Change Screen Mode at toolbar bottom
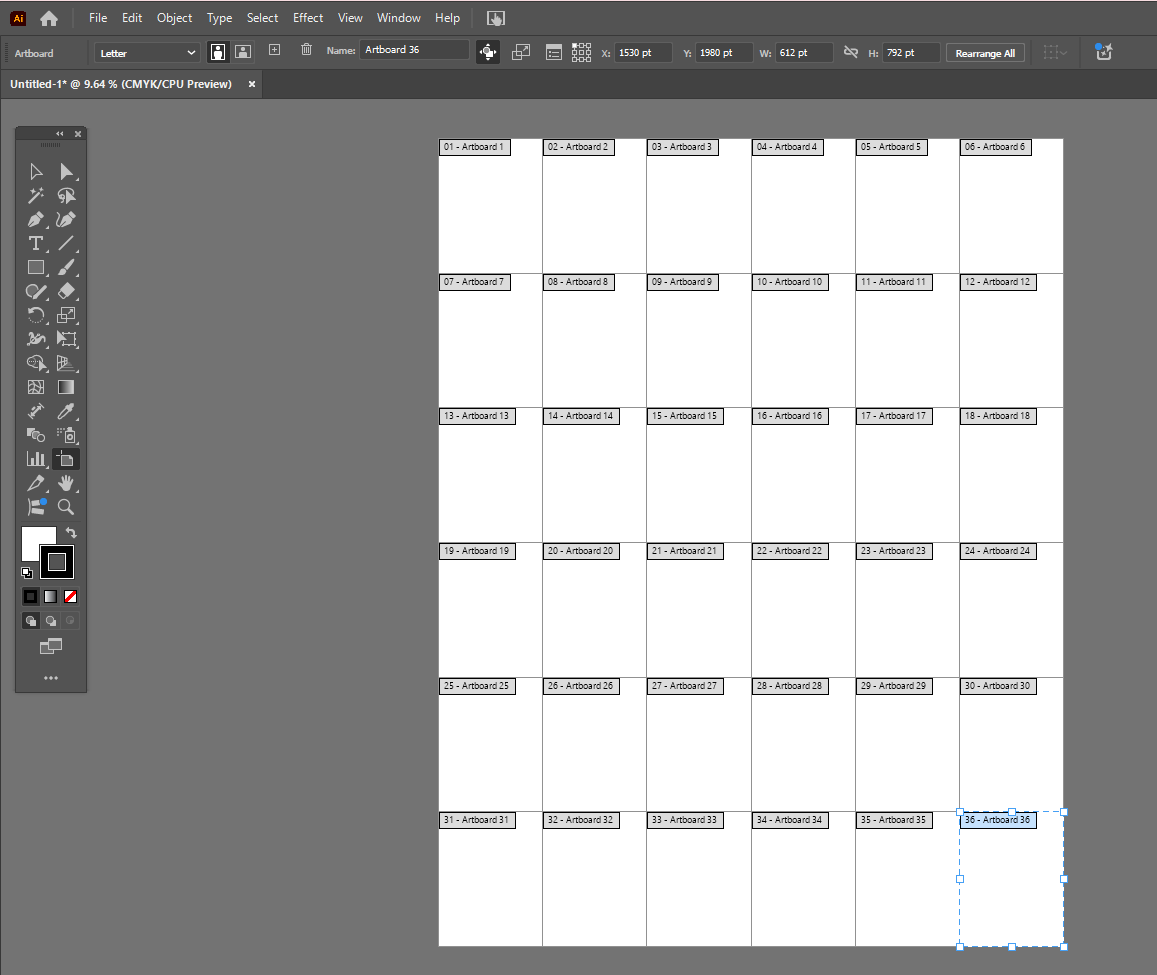The image size is (1157, 975). tap(51, 647)
